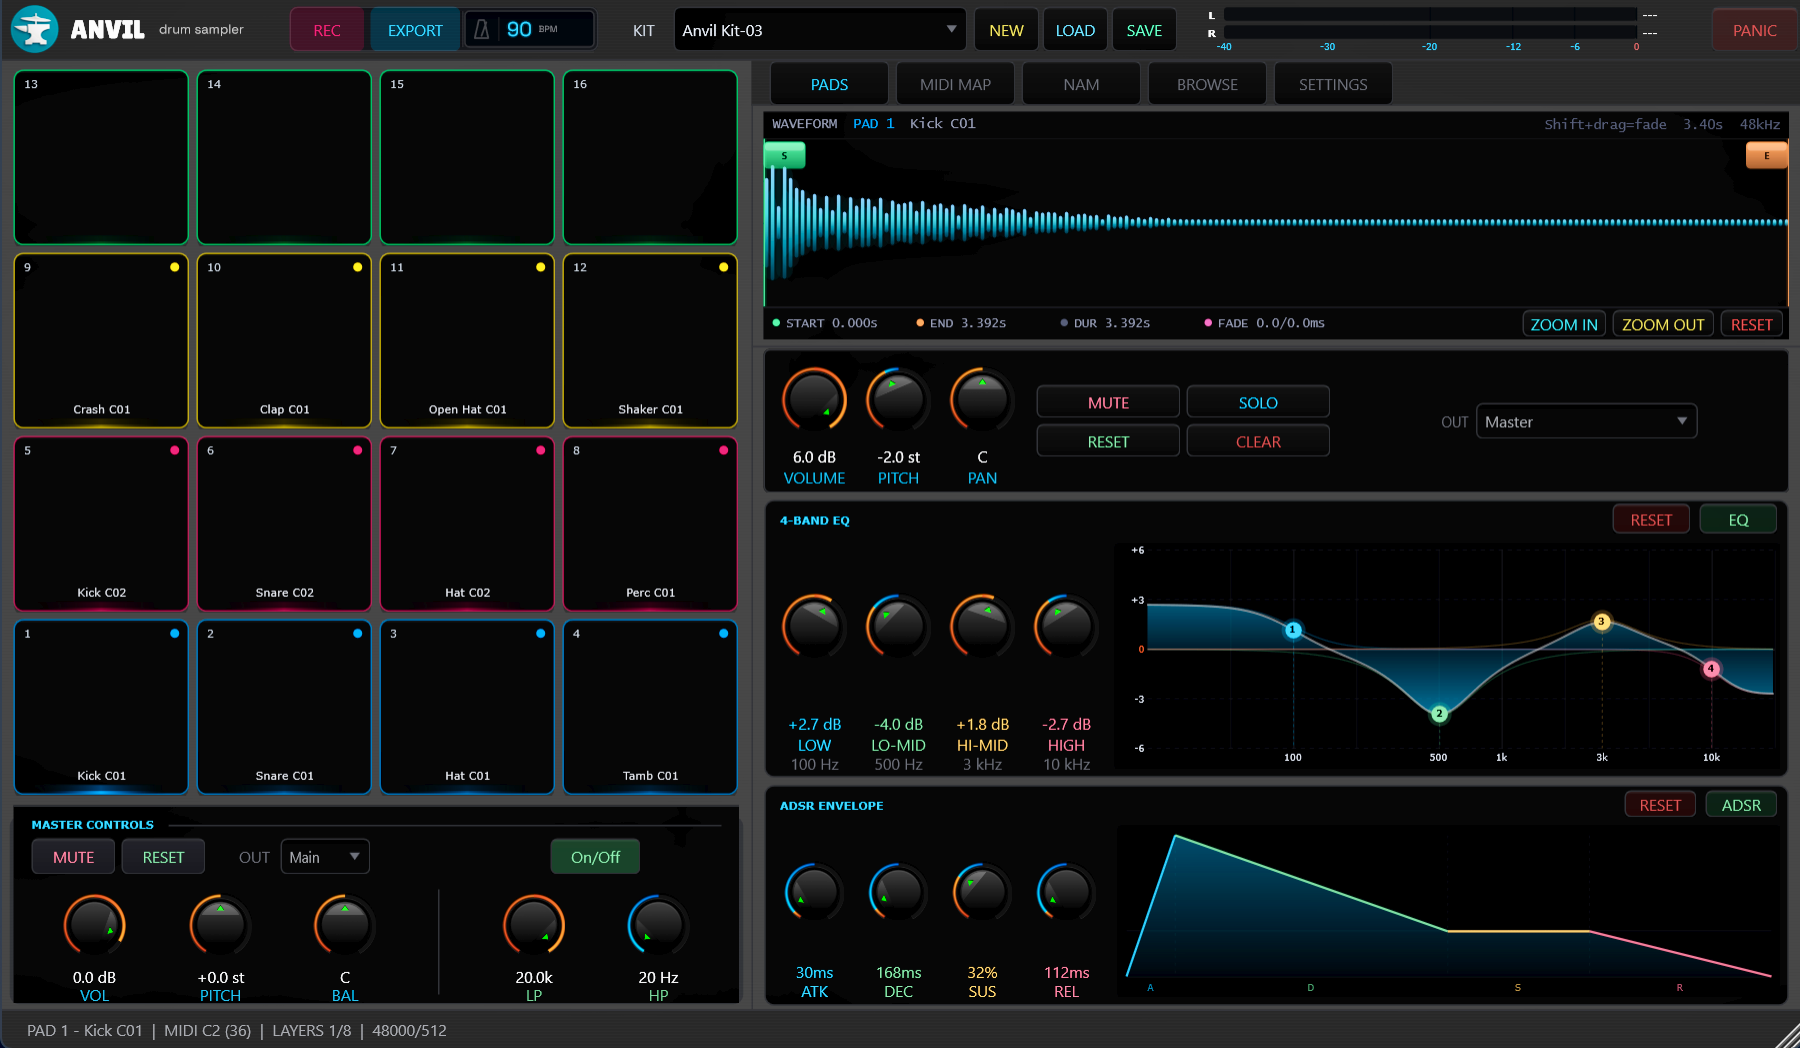Image resolution: width=1800 pixels, height=1048 pixels.
Task: Click the EXPORT button
Action: (x=415, y=30)
